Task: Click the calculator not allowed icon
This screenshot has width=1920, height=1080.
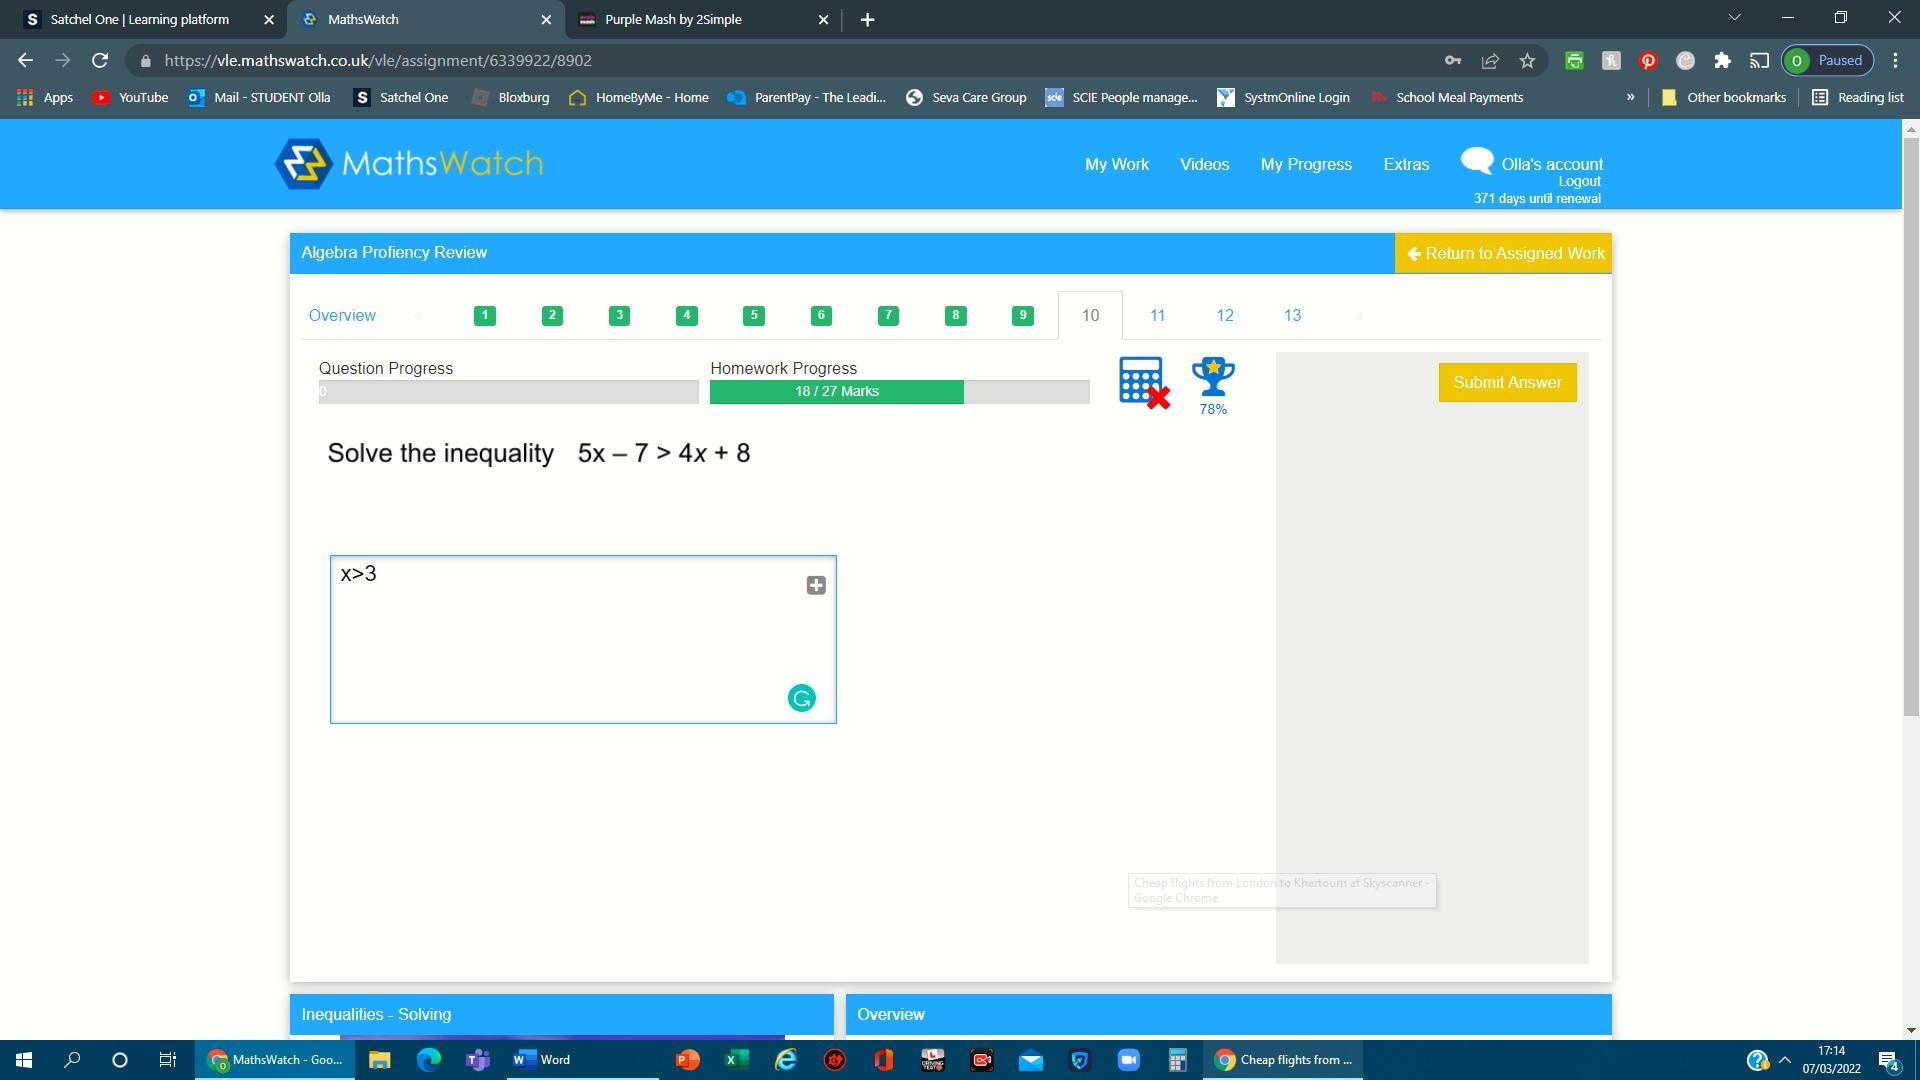Action: click(1143, 382)
